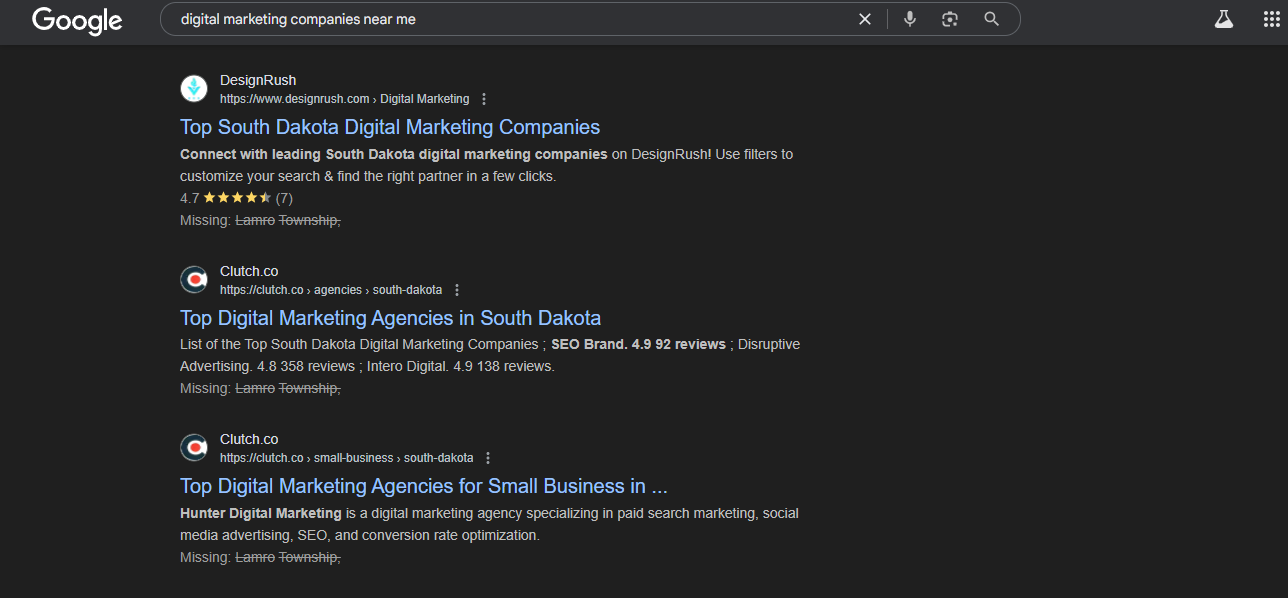Clear the search query with X
1288x598 pixels.
click(x=865, y=19)
